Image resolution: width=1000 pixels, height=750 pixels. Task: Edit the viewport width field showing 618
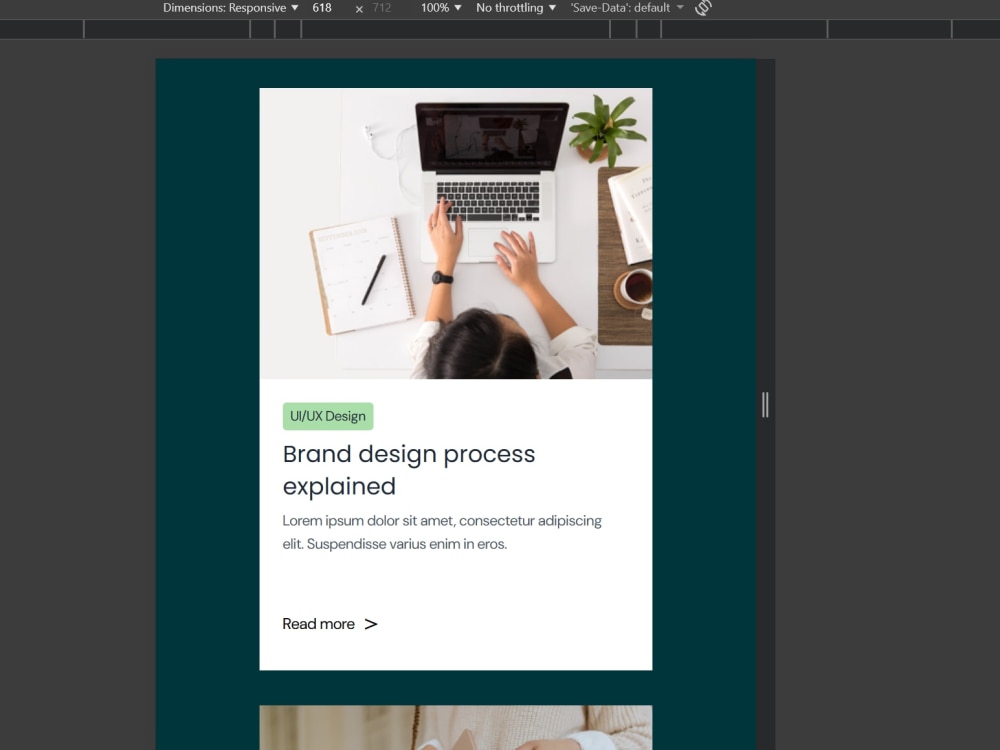pyautogui.click(x=322, y=8)
